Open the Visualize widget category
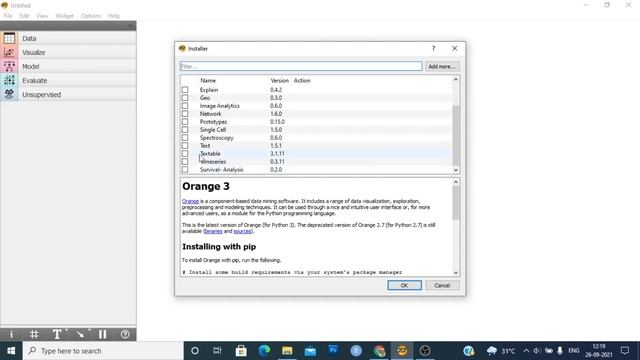This screenshot has width=640, height=360. click(x=68, y=52)
